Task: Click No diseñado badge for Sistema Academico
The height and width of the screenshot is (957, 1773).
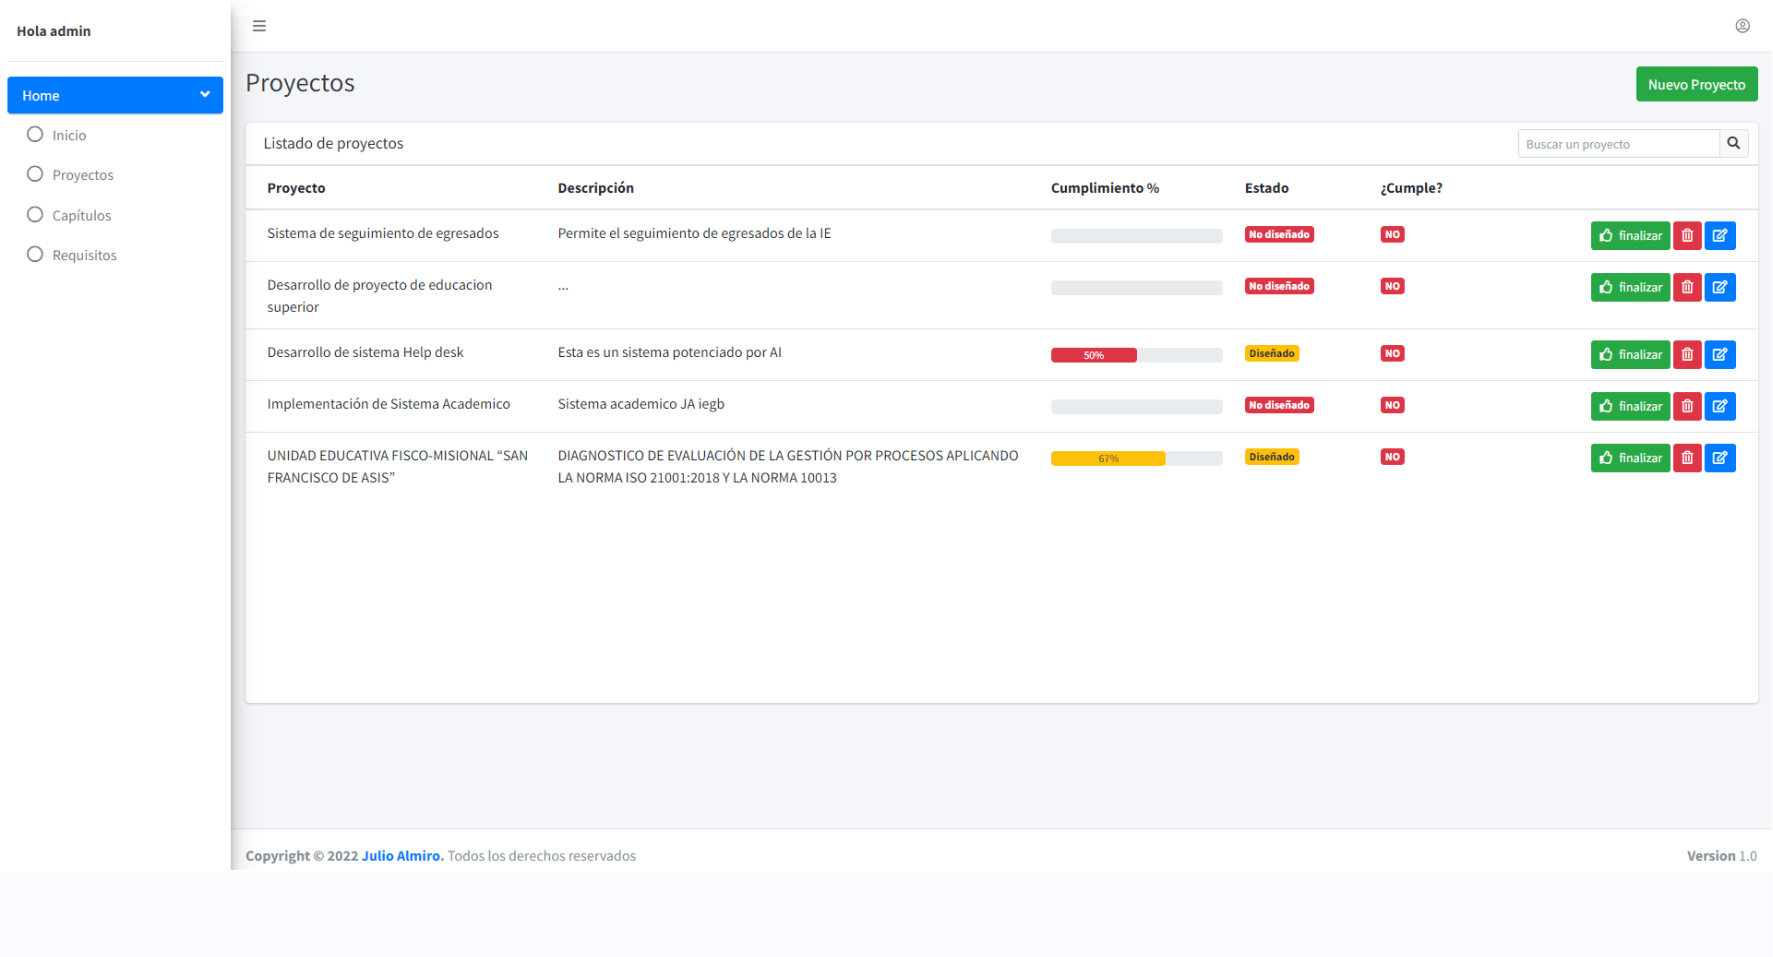Action: point(1279,405)
